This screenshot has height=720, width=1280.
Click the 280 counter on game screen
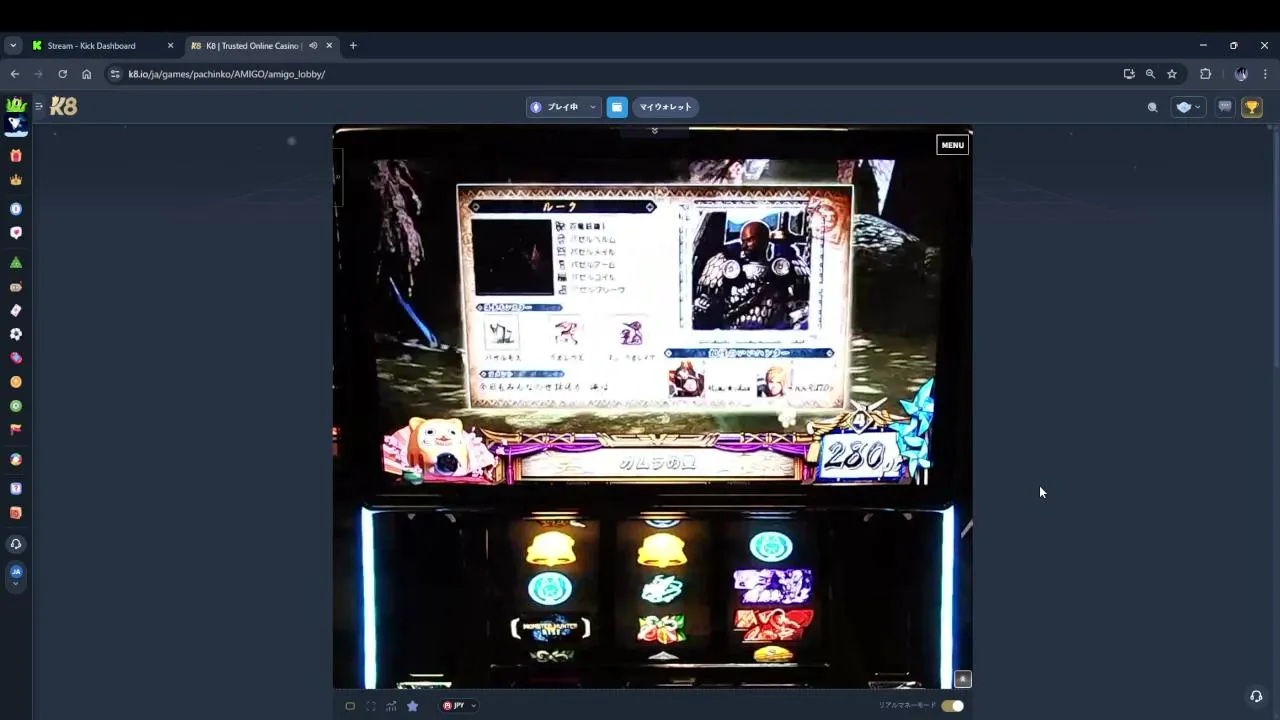point(859,456)
